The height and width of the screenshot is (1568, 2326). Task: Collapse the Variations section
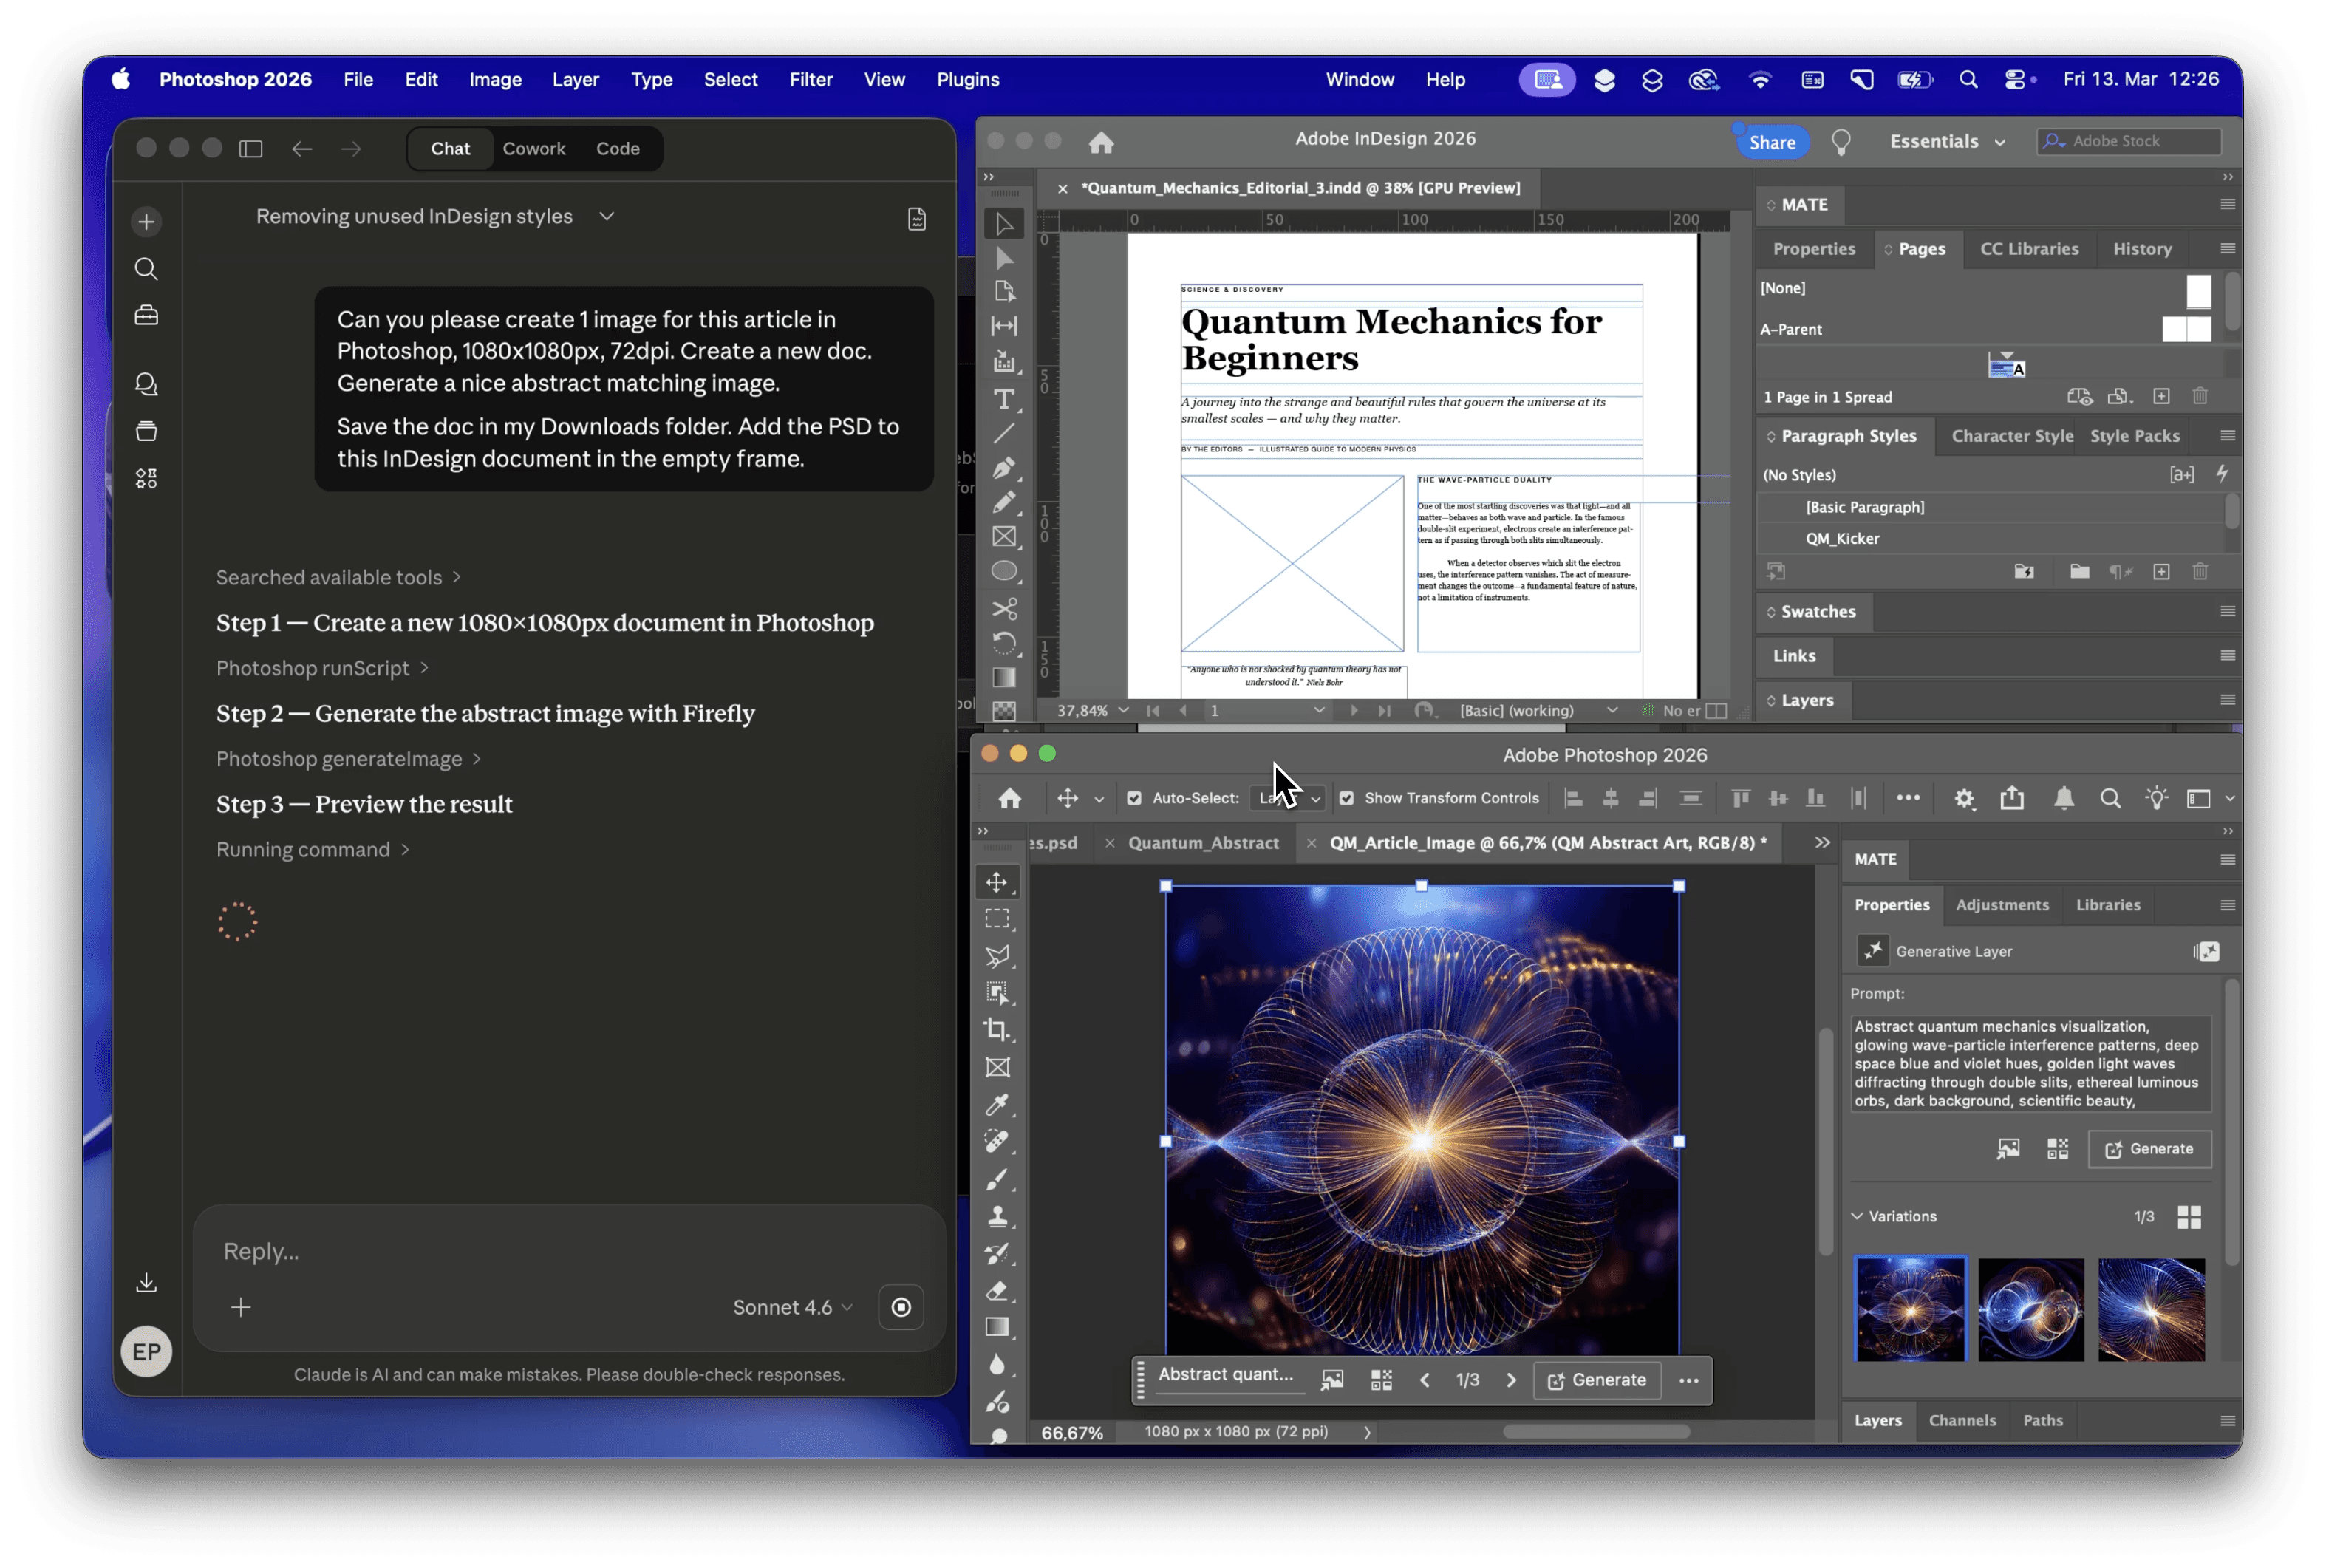pyautogui.click(x=1856, y=1216)
